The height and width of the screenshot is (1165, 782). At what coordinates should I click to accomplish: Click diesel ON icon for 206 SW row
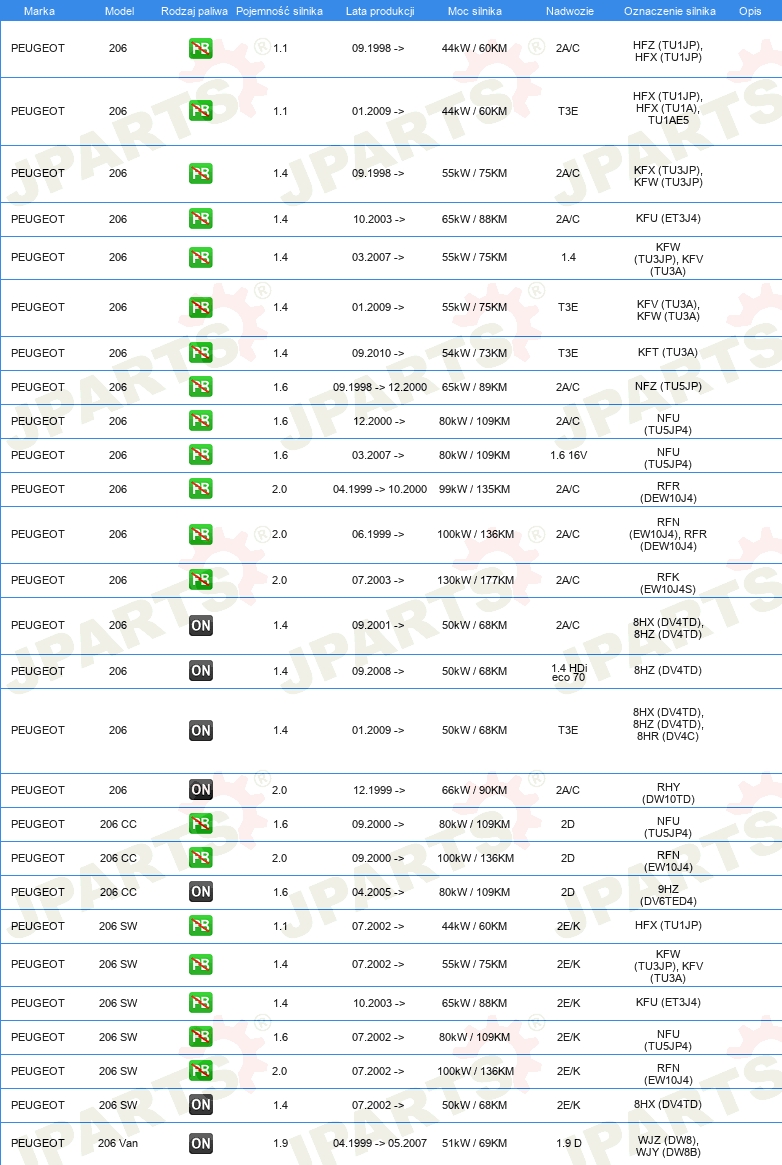coord(201,1106)
